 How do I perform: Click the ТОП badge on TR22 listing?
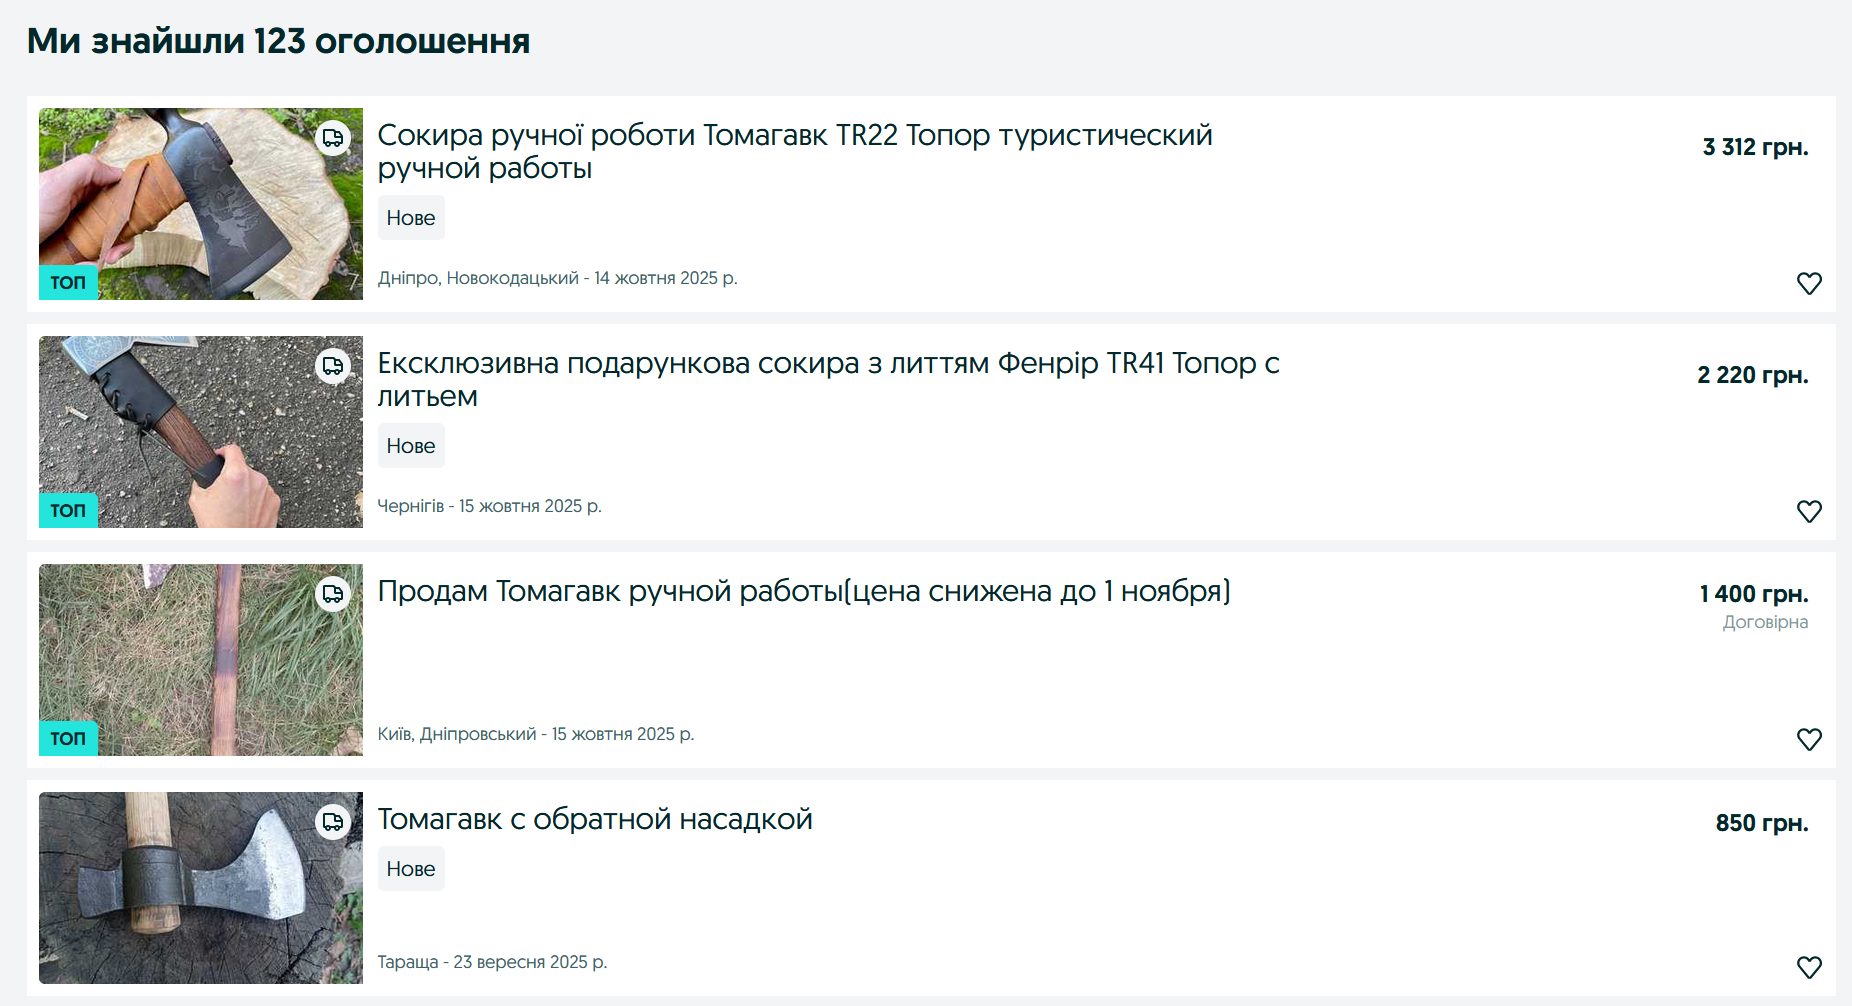(68, 282)
